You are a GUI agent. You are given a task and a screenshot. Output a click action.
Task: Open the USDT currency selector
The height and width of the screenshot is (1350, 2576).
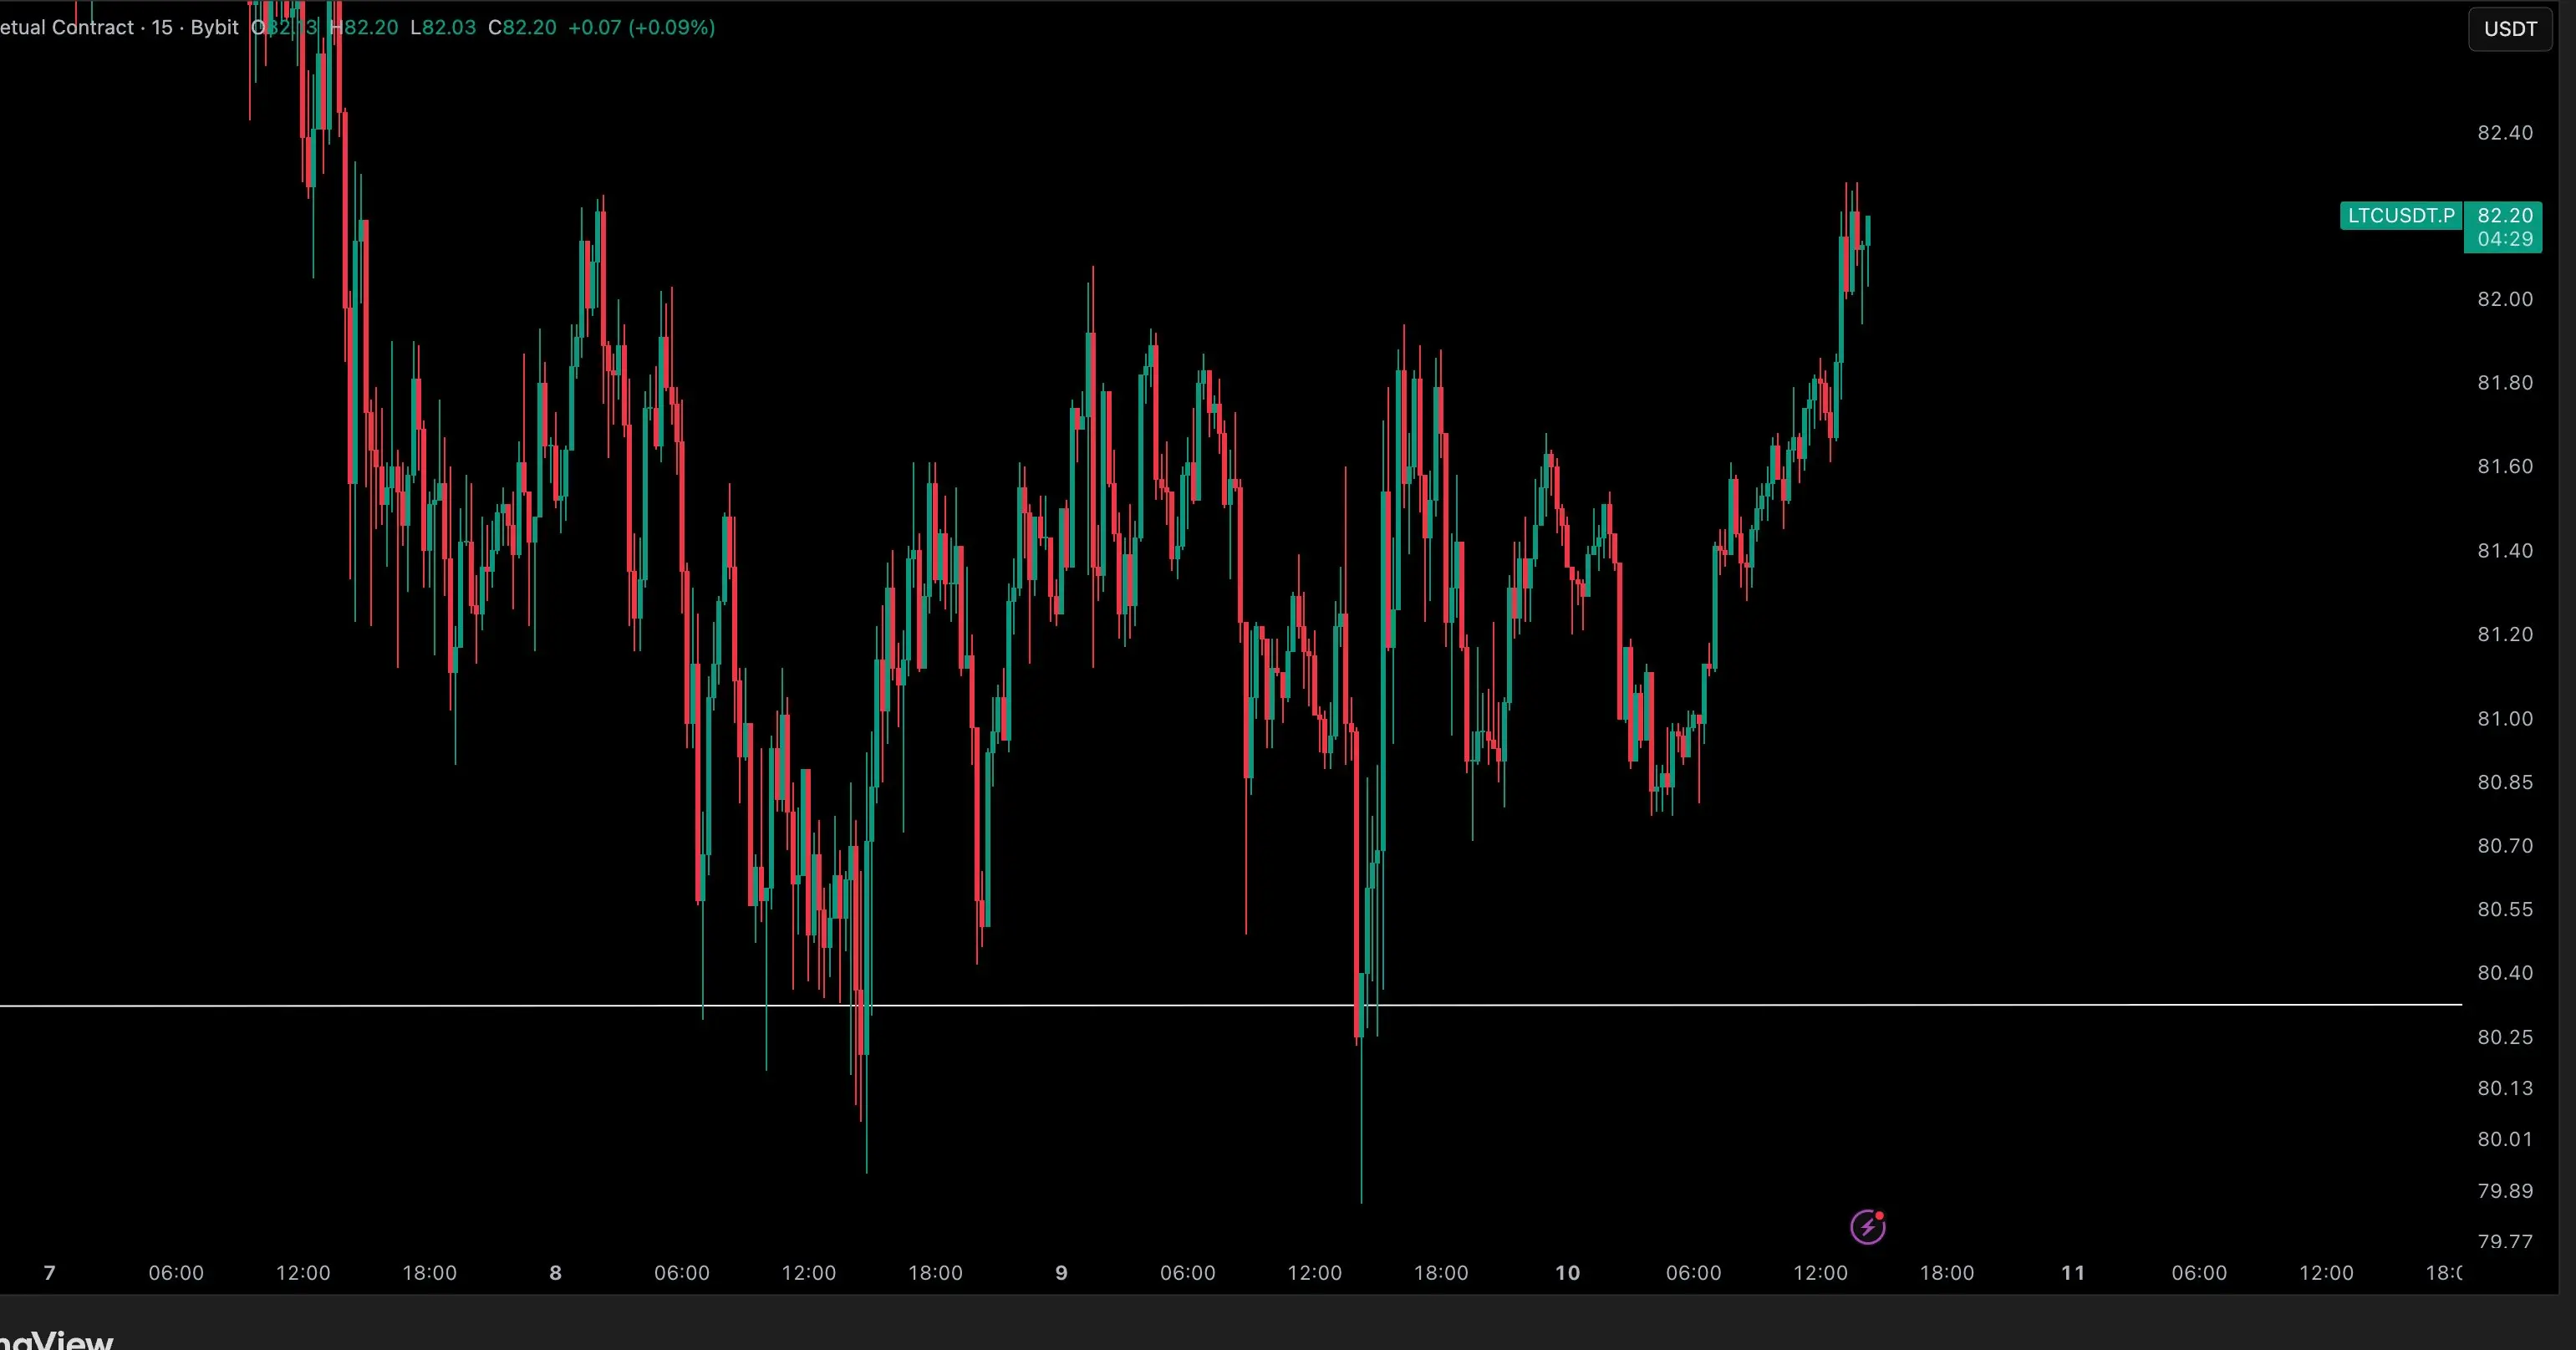[2510, 29]
